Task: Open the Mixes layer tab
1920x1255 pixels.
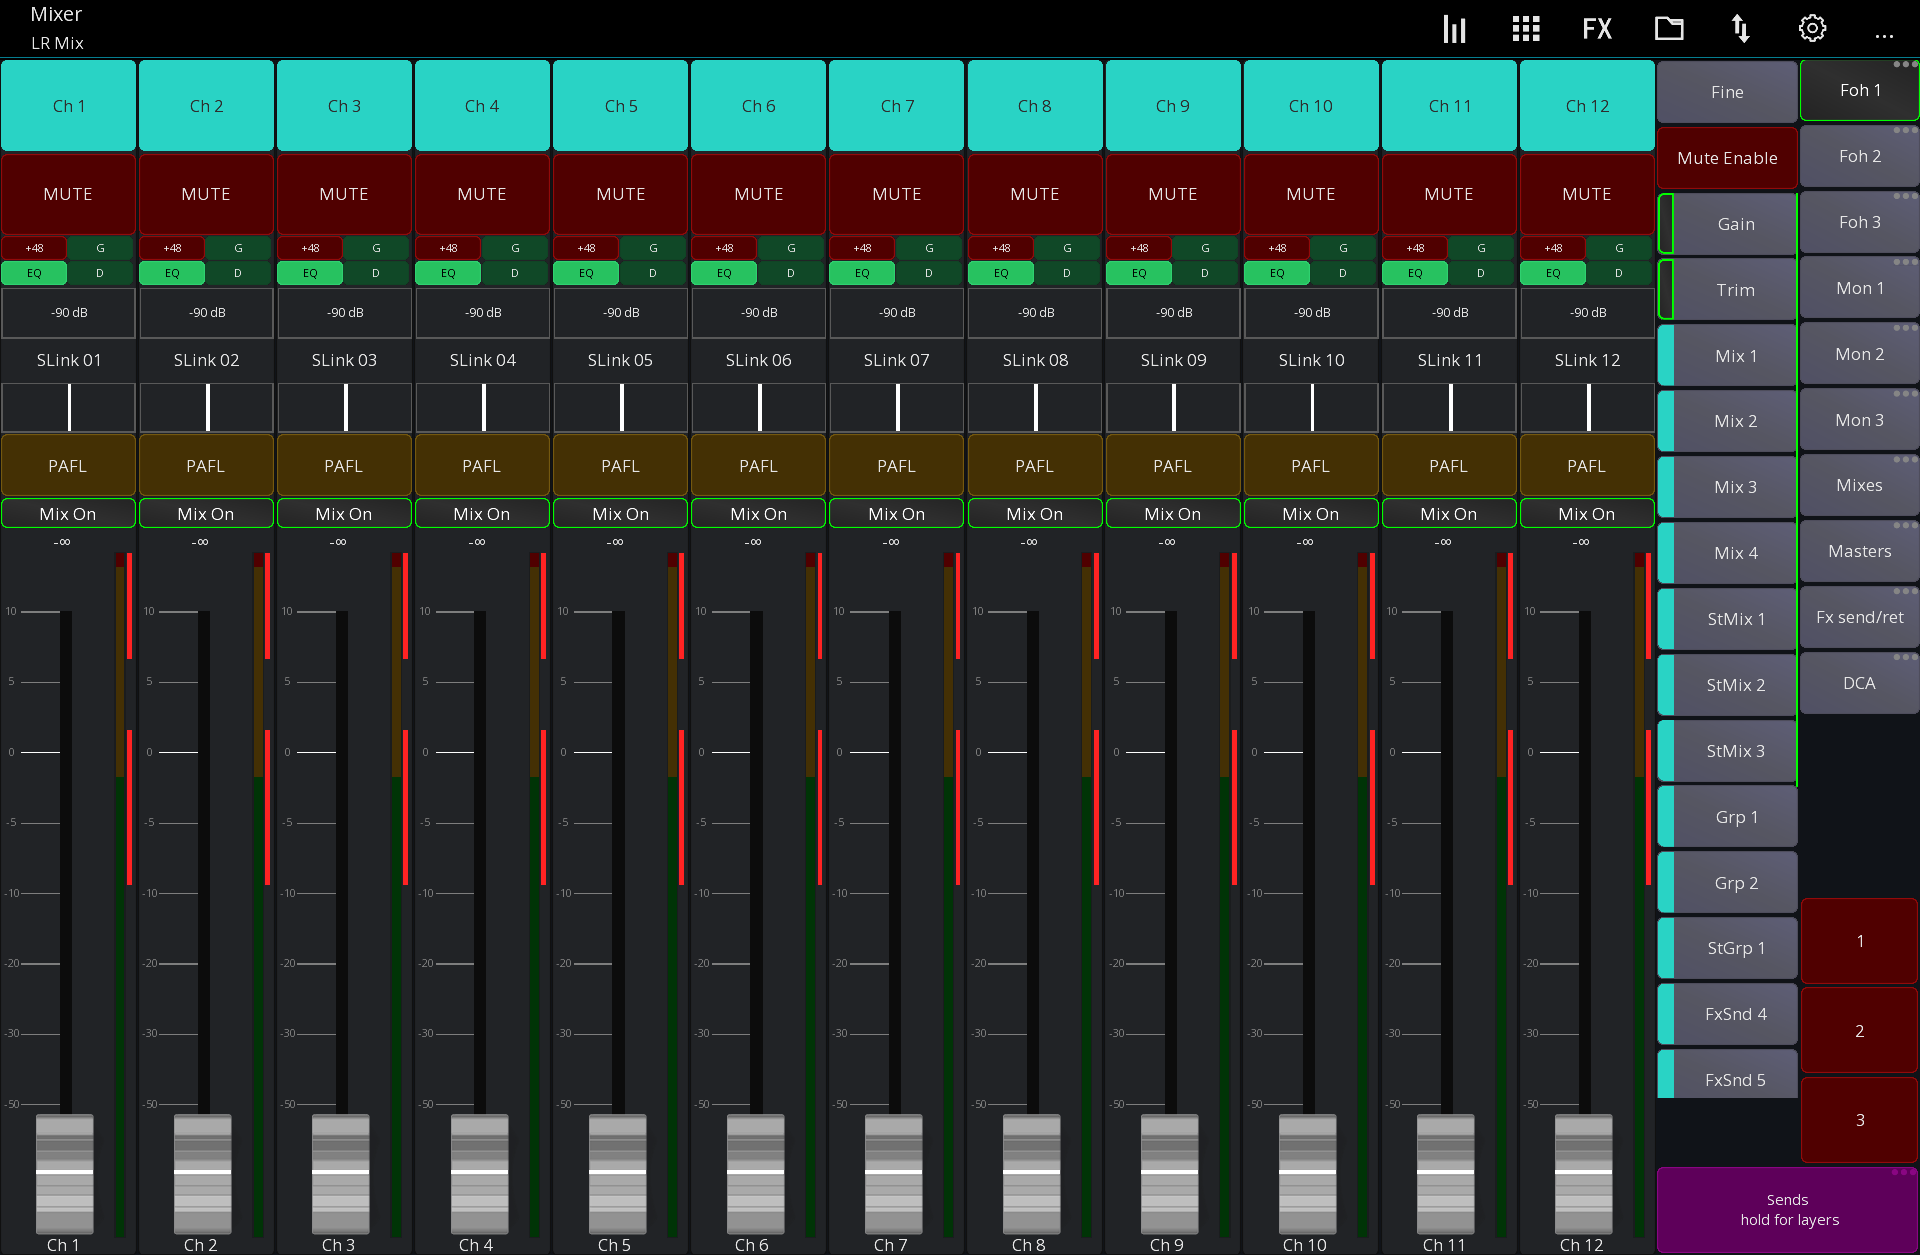Action: coord(1858,484)
